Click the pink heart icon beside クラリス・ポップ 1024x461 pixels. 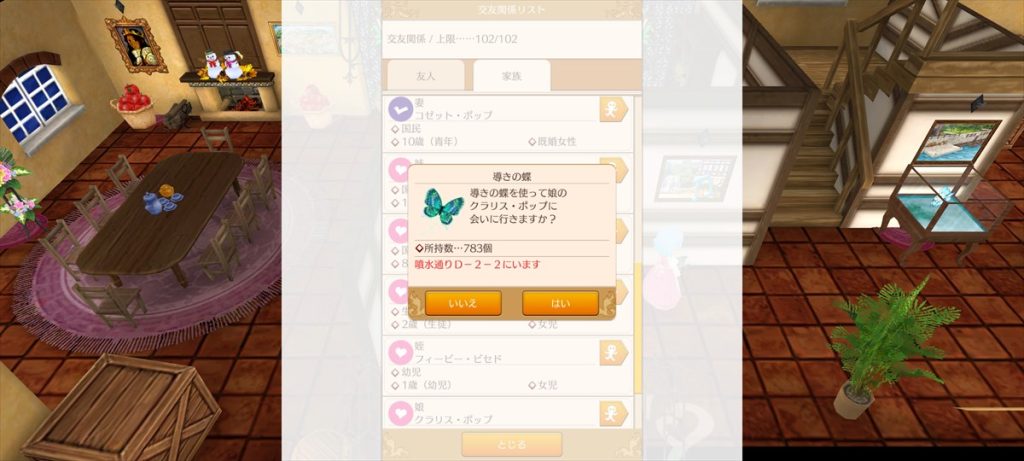point(400,414)
